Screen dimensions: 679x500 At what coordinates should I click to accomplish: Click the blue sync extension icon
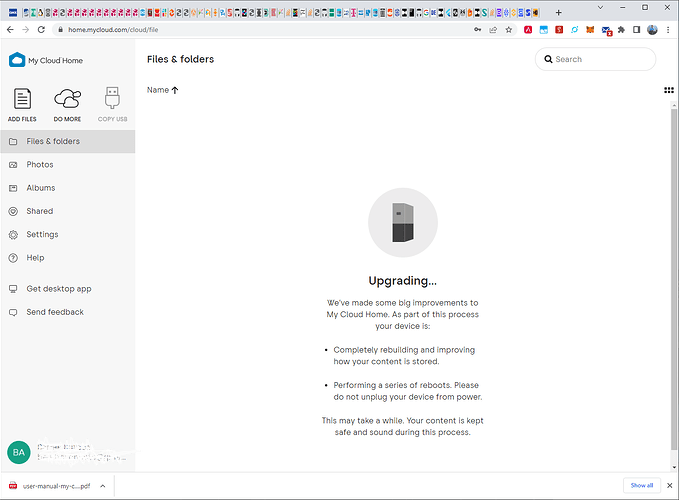point(575,29)
